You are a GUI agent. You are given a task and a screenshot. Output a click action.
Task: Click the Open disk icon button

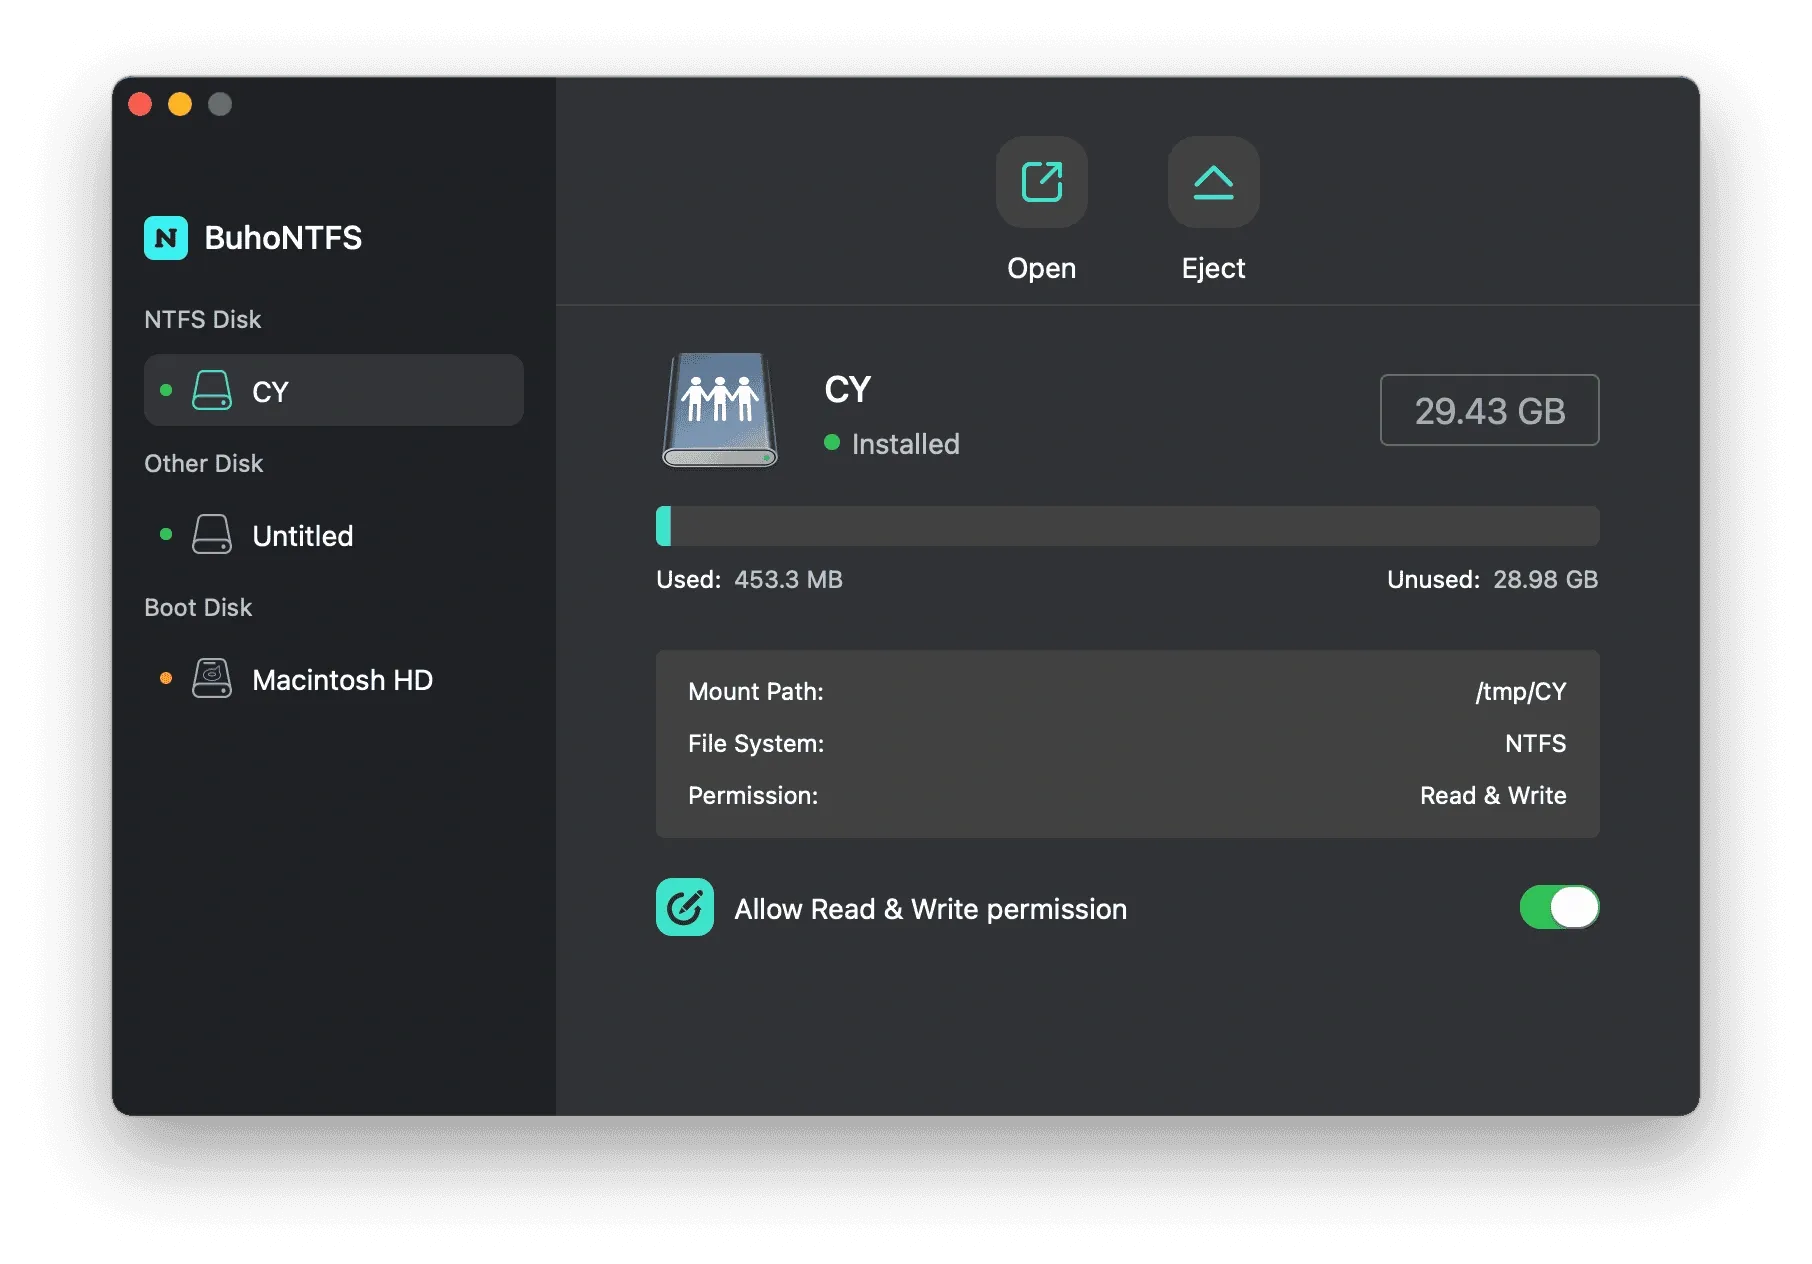(x=1041, y=182)
